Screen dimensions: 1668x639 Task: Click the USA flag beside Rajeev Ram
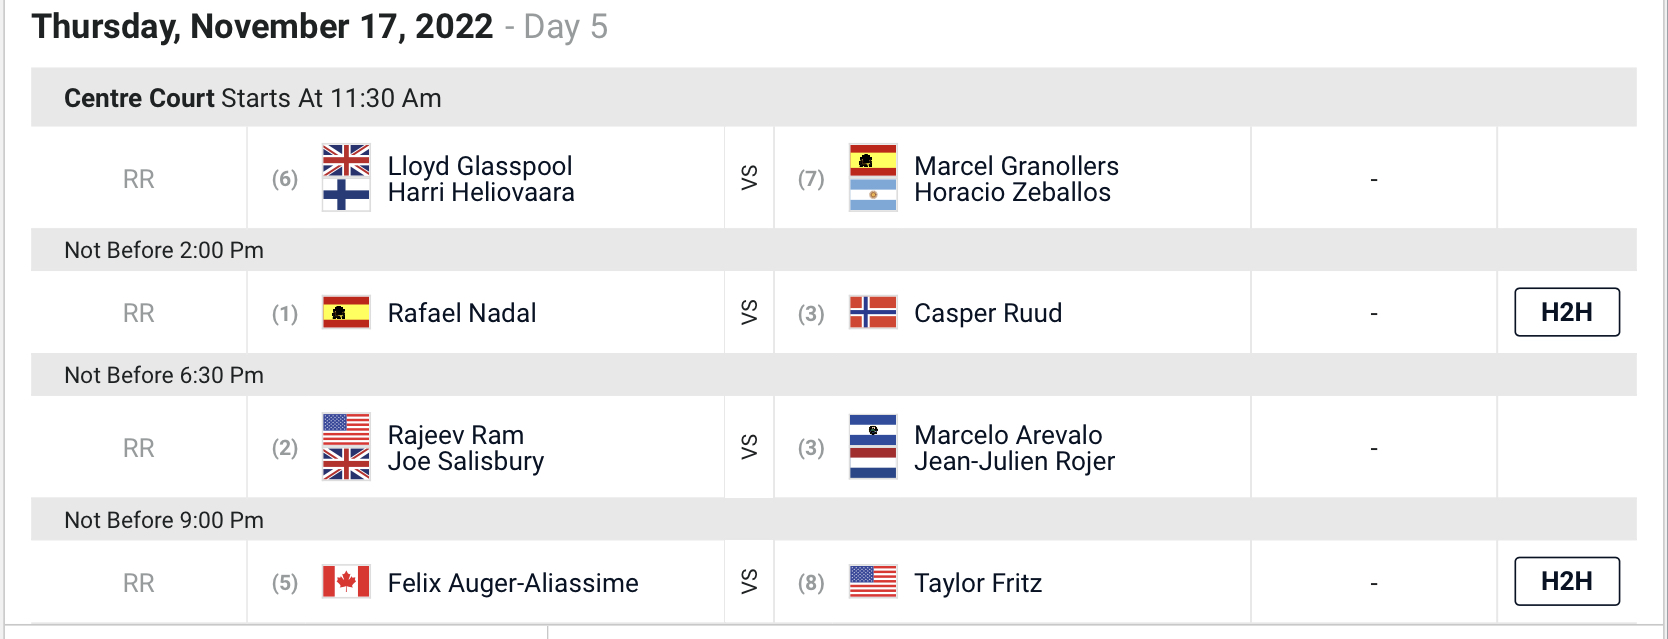[346, 430]
